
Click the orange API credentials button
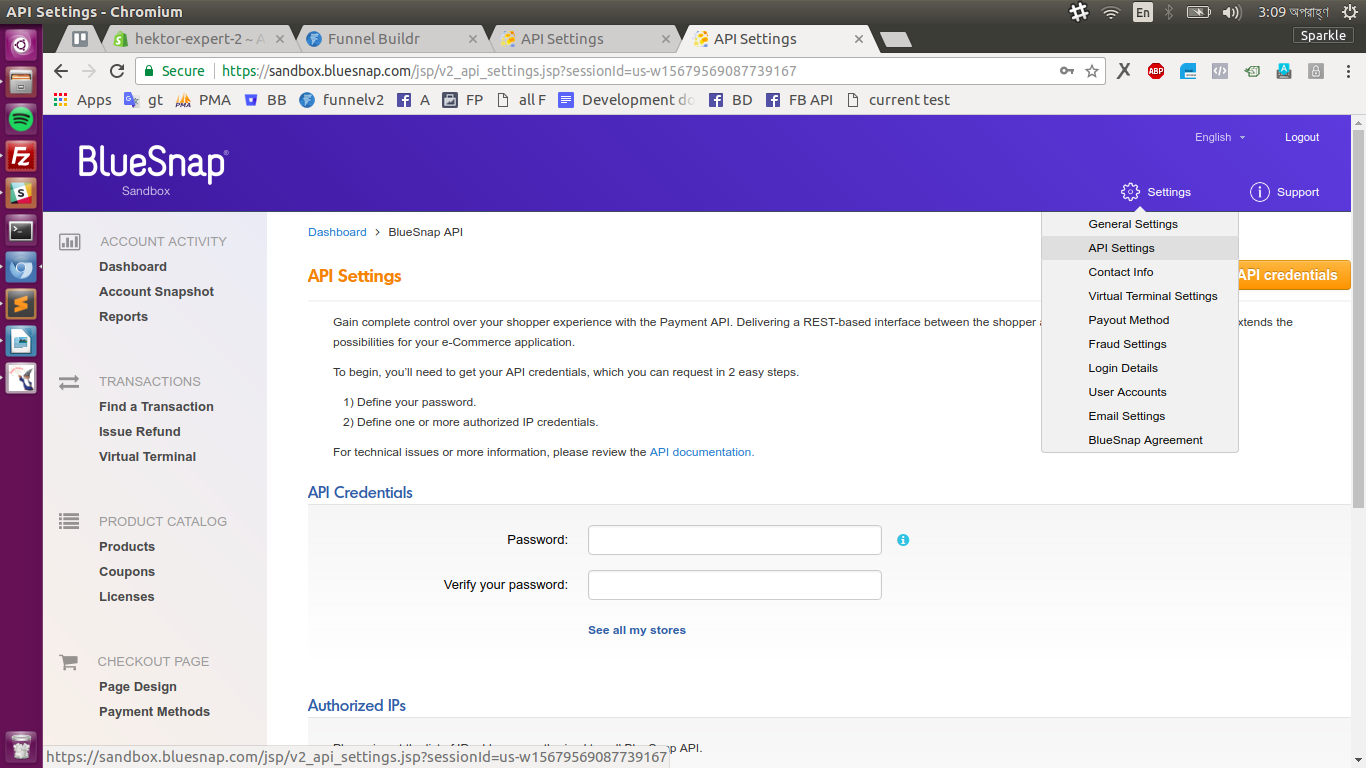pos(1294,275)
